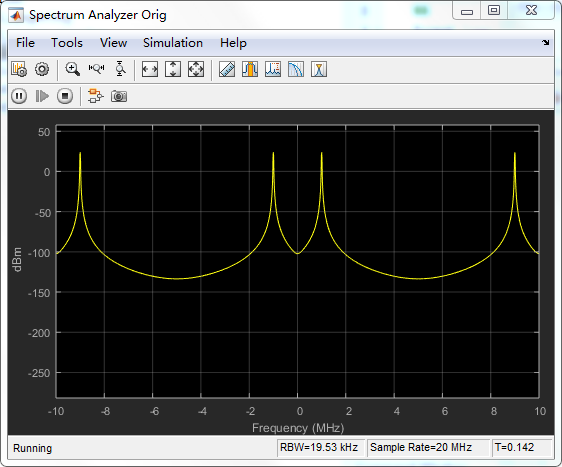This screenshot has width=562, height=467.
Task: Take snapshot with camera icon
Action: pyautogui.click(x=119, y=96)
